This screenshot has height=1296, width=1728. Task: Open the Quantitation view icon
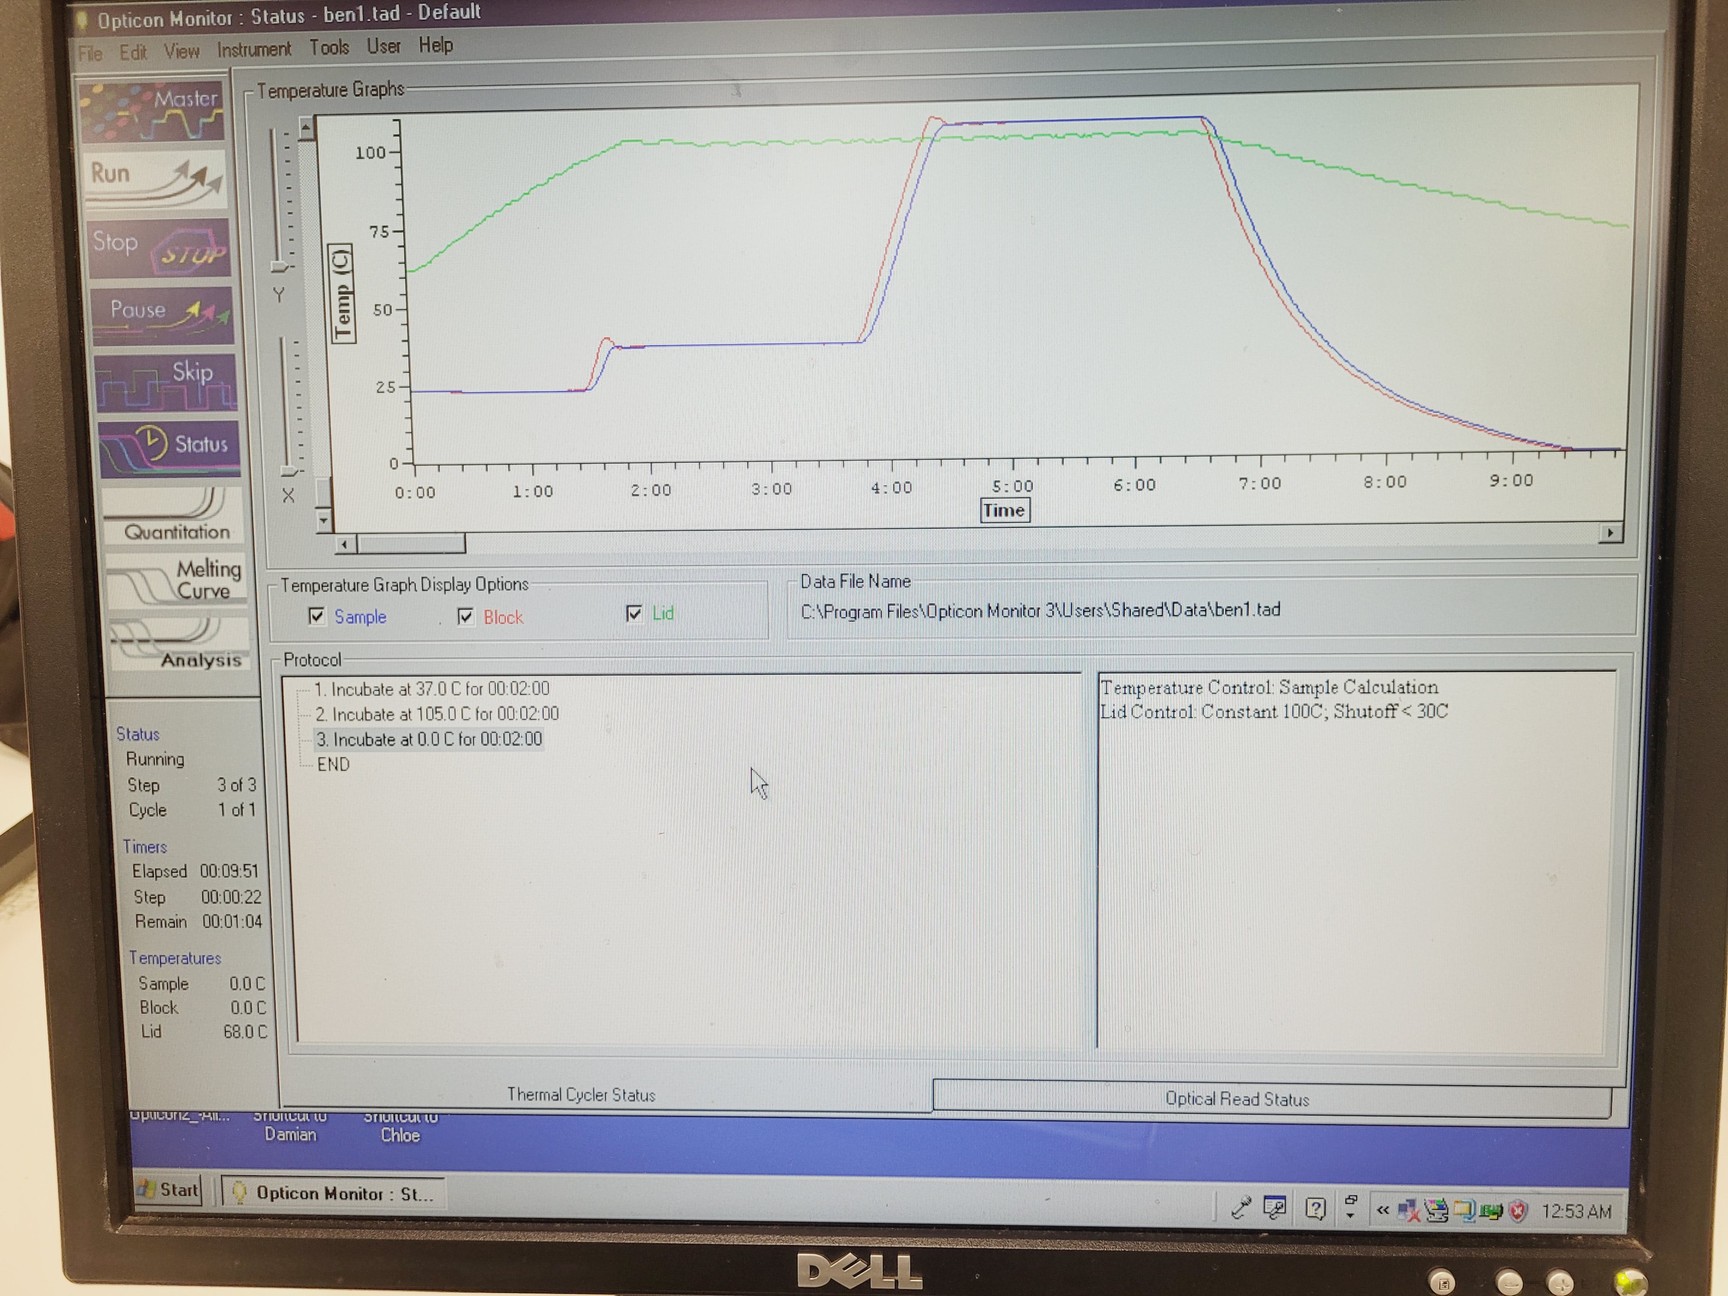pos(173,515)
